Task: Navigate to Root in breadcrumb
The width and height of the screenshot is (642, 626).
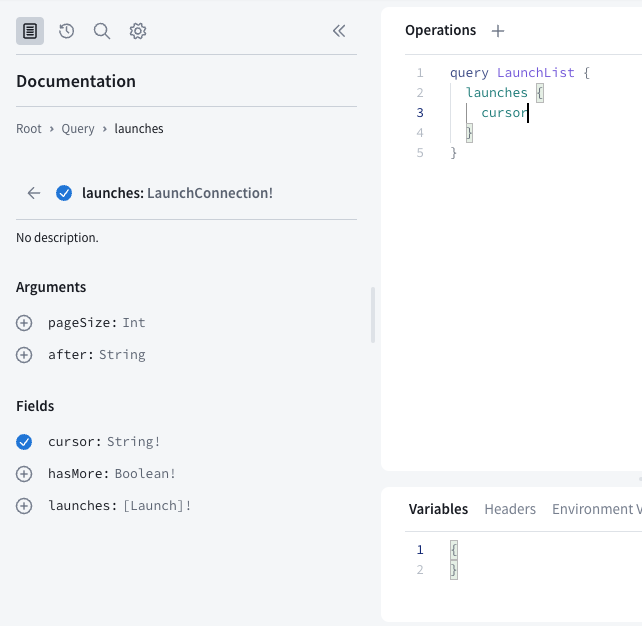Action: click(29, 129)
